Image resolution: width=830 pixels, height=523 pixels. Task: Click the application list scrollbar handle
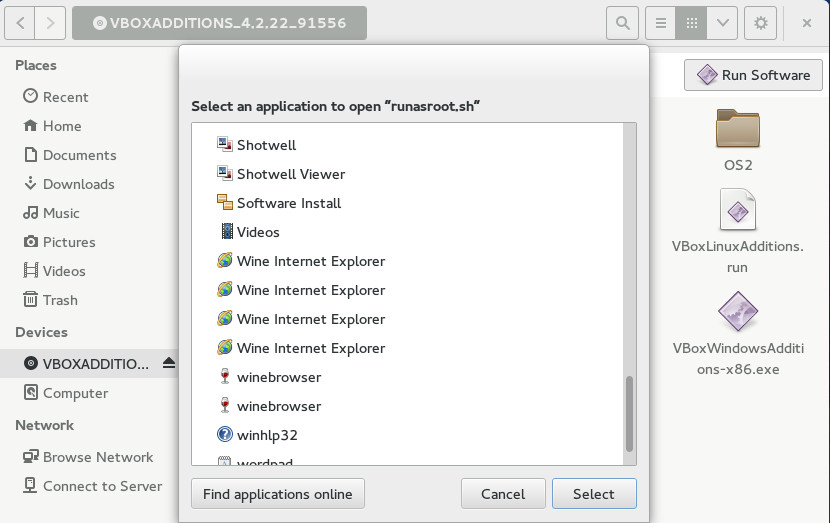[629, 413]
